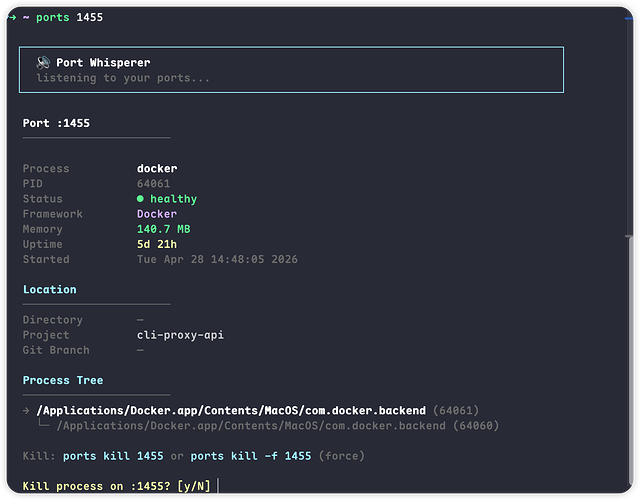Click the arrow before the com.docker.backend 64061 row
Image resolution: width=640 pixels, height=500 pixels.
click(26, 411)
